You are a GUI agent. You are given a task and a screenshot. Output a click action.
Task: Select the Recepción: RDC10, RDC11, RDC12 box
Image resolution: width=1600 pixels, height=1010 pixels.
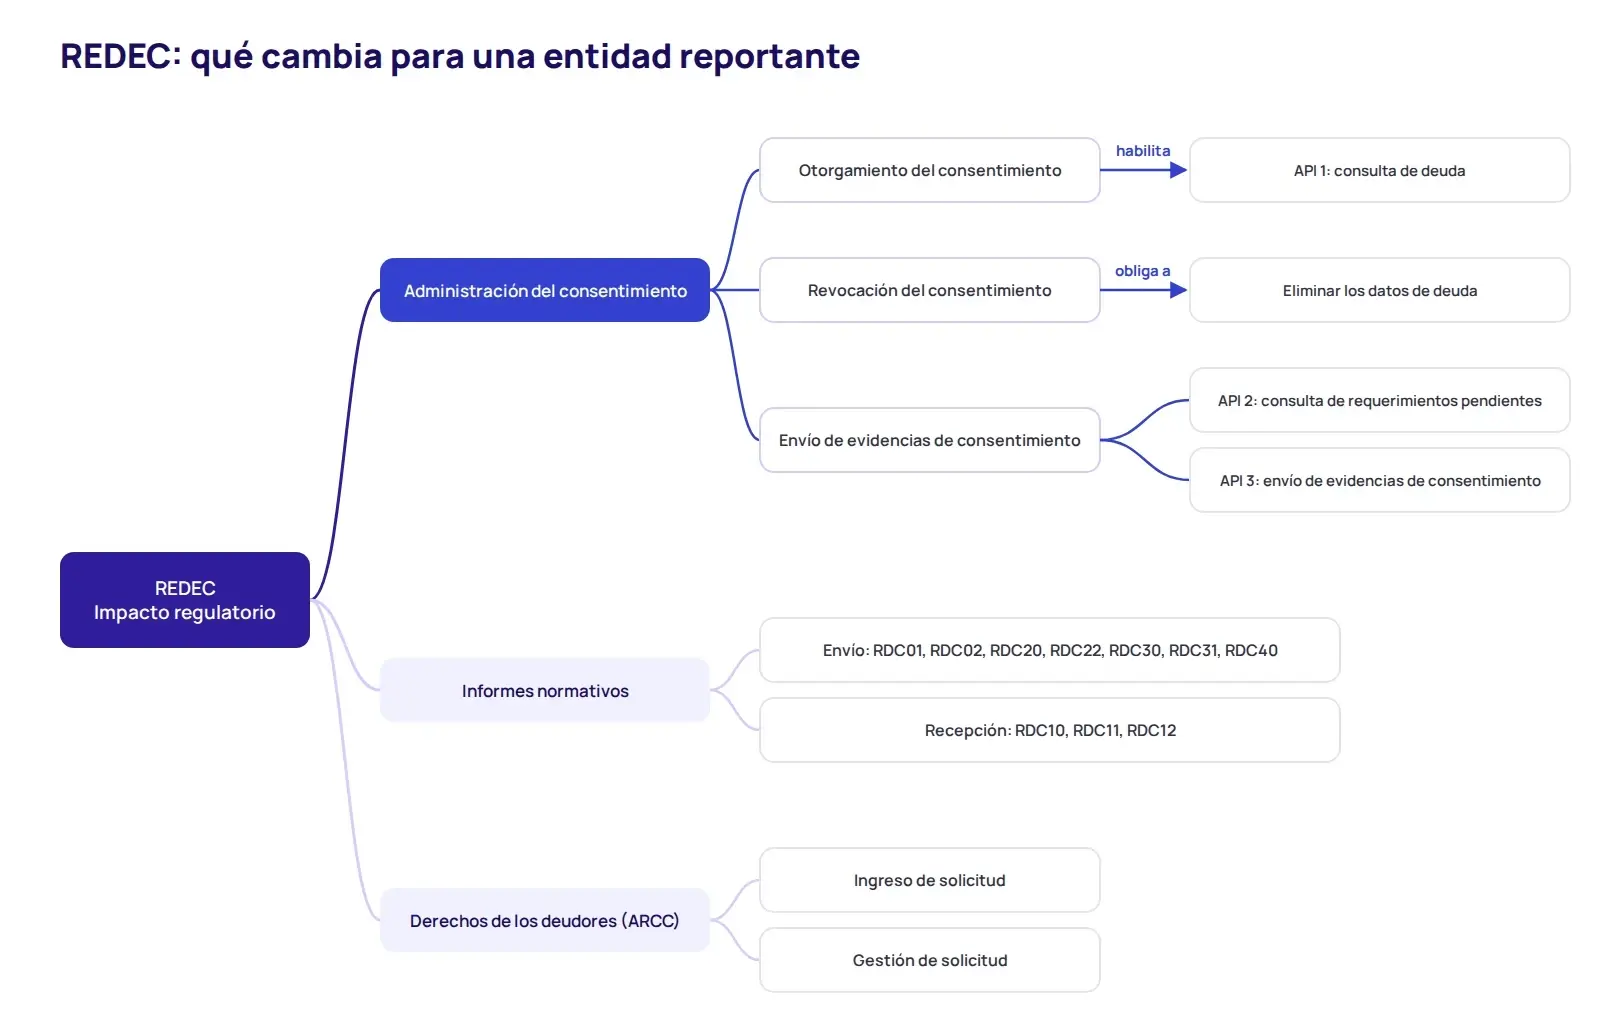pyautogui.click(x=1050, y=730)
